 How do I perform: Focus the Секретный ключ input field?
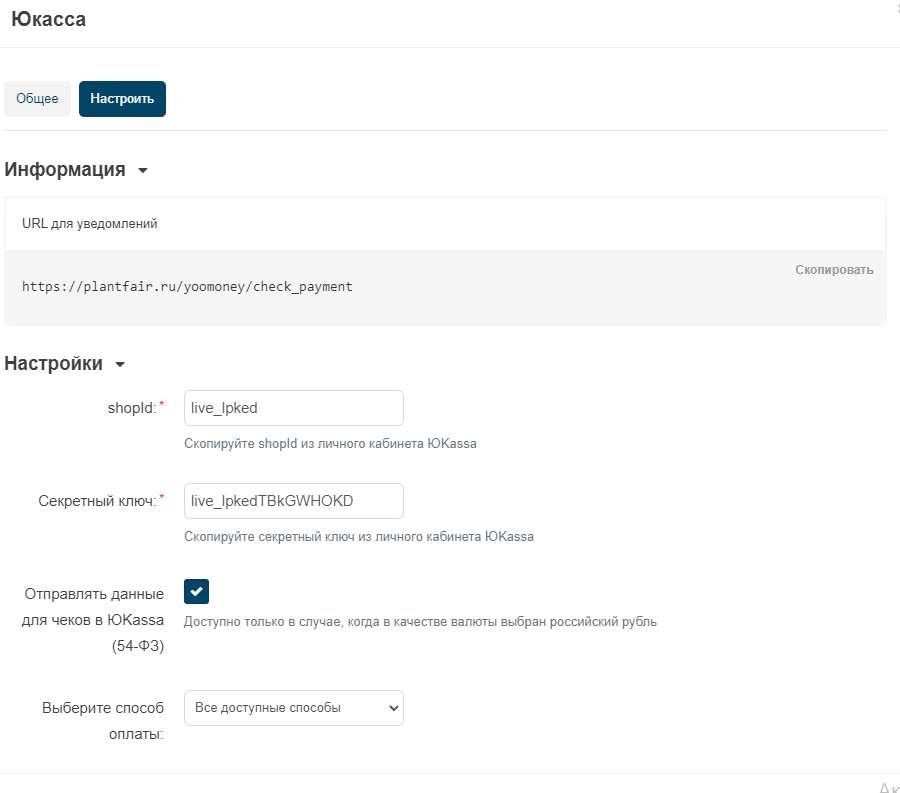tap(294, 501)
